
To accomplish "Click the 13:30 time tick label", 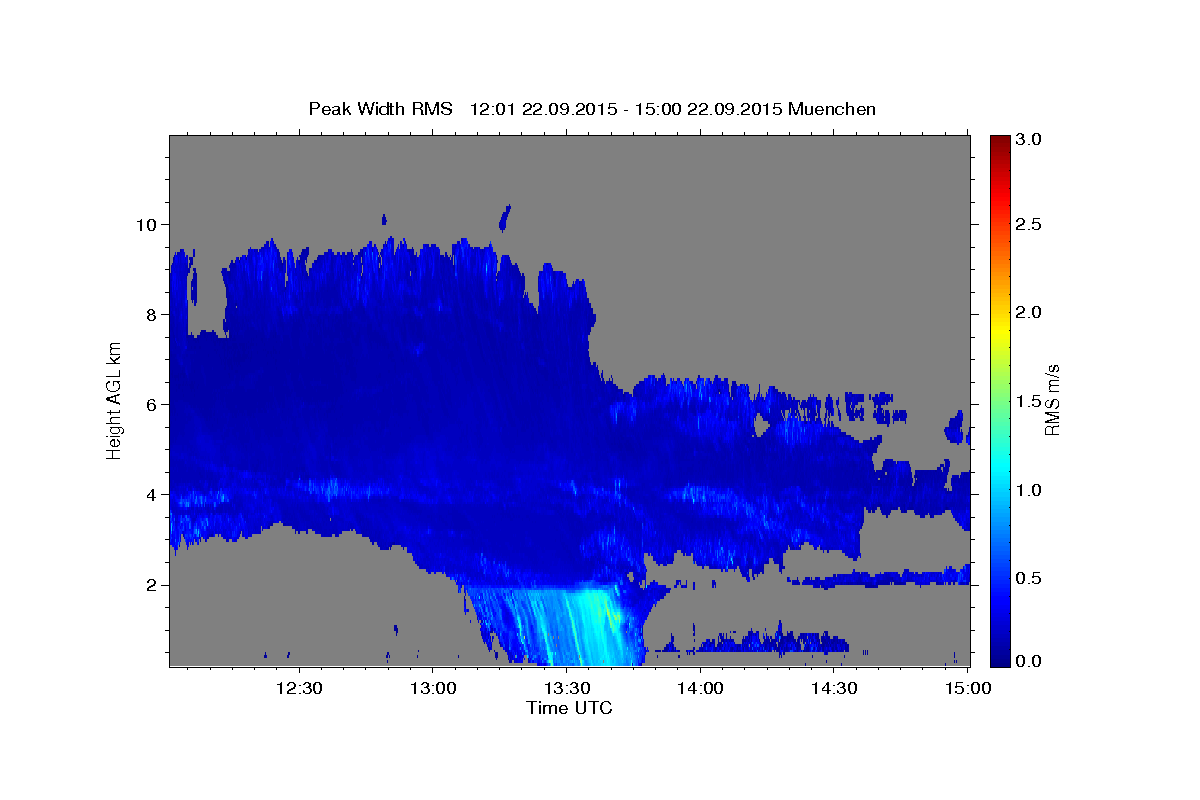I will 566,689.
